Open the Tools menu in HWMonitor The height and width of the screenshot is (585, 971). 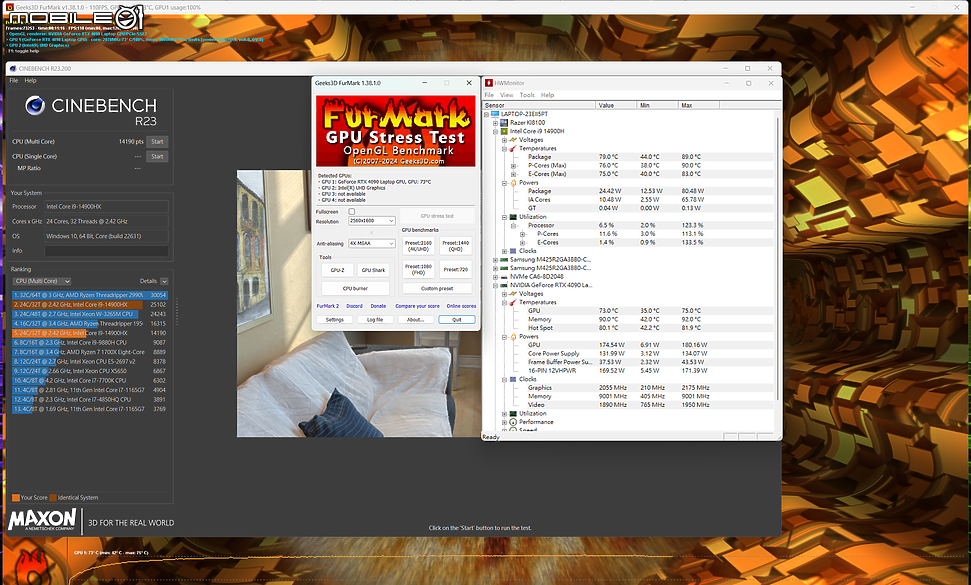(527, 95)
